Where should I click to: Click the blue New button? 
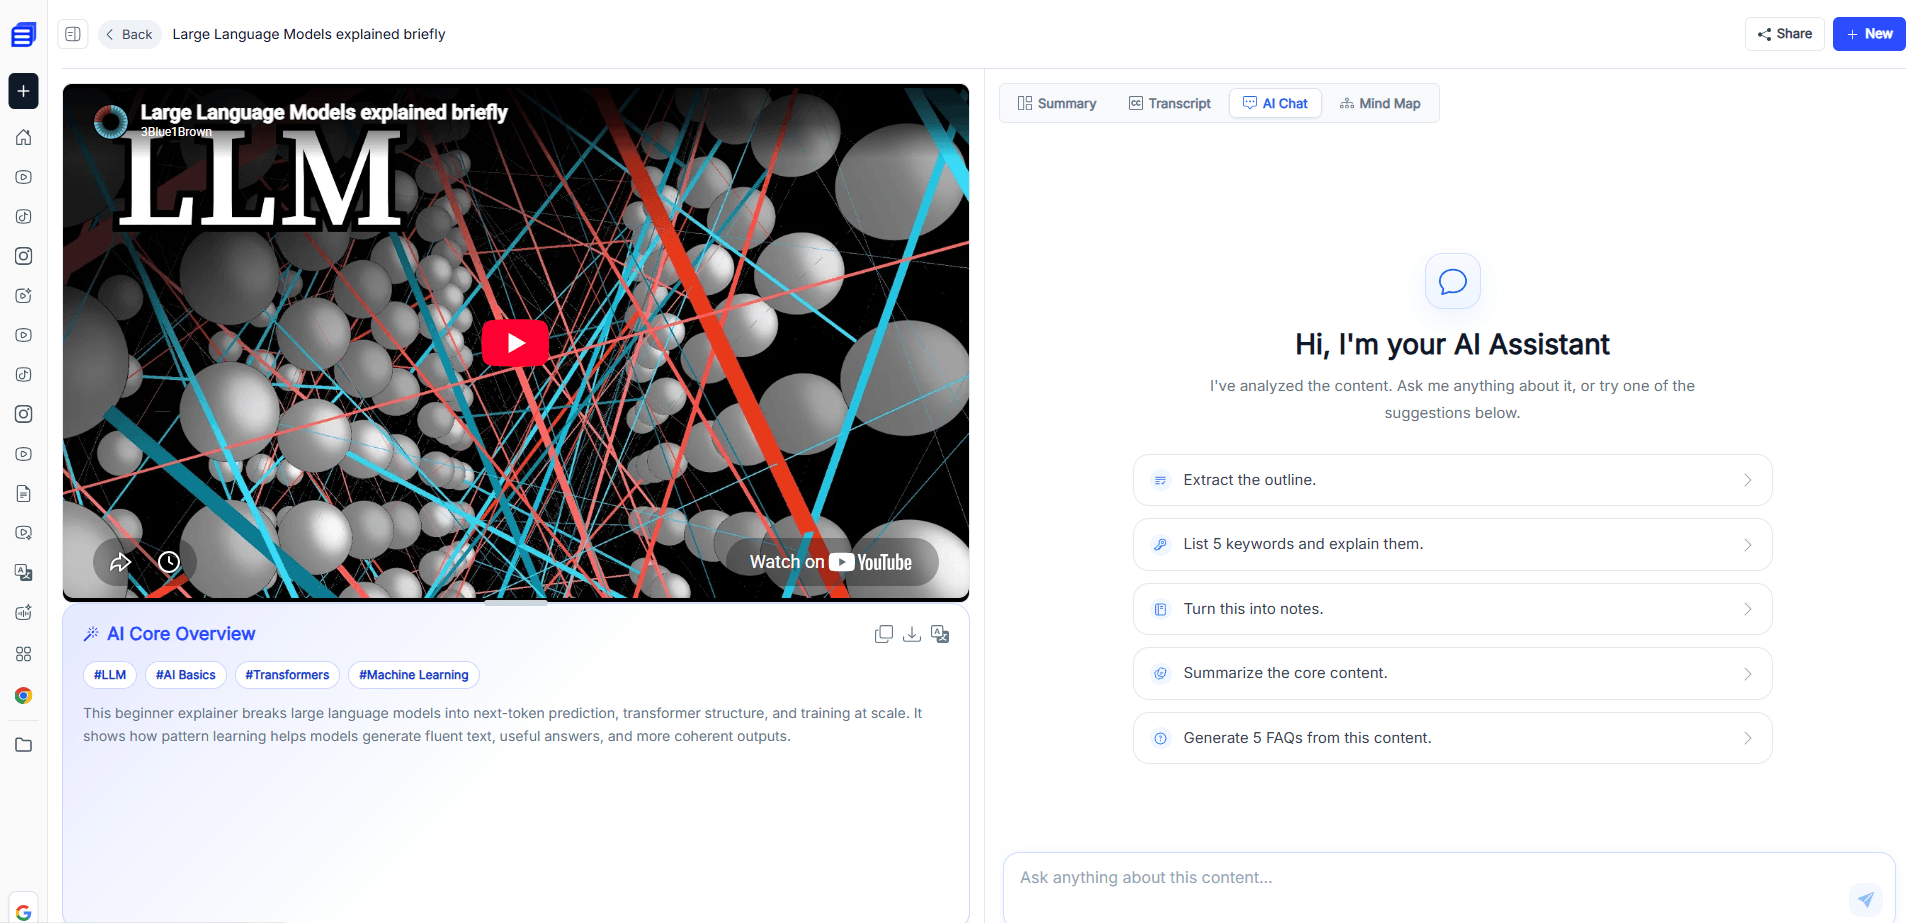pos(1869,34)
